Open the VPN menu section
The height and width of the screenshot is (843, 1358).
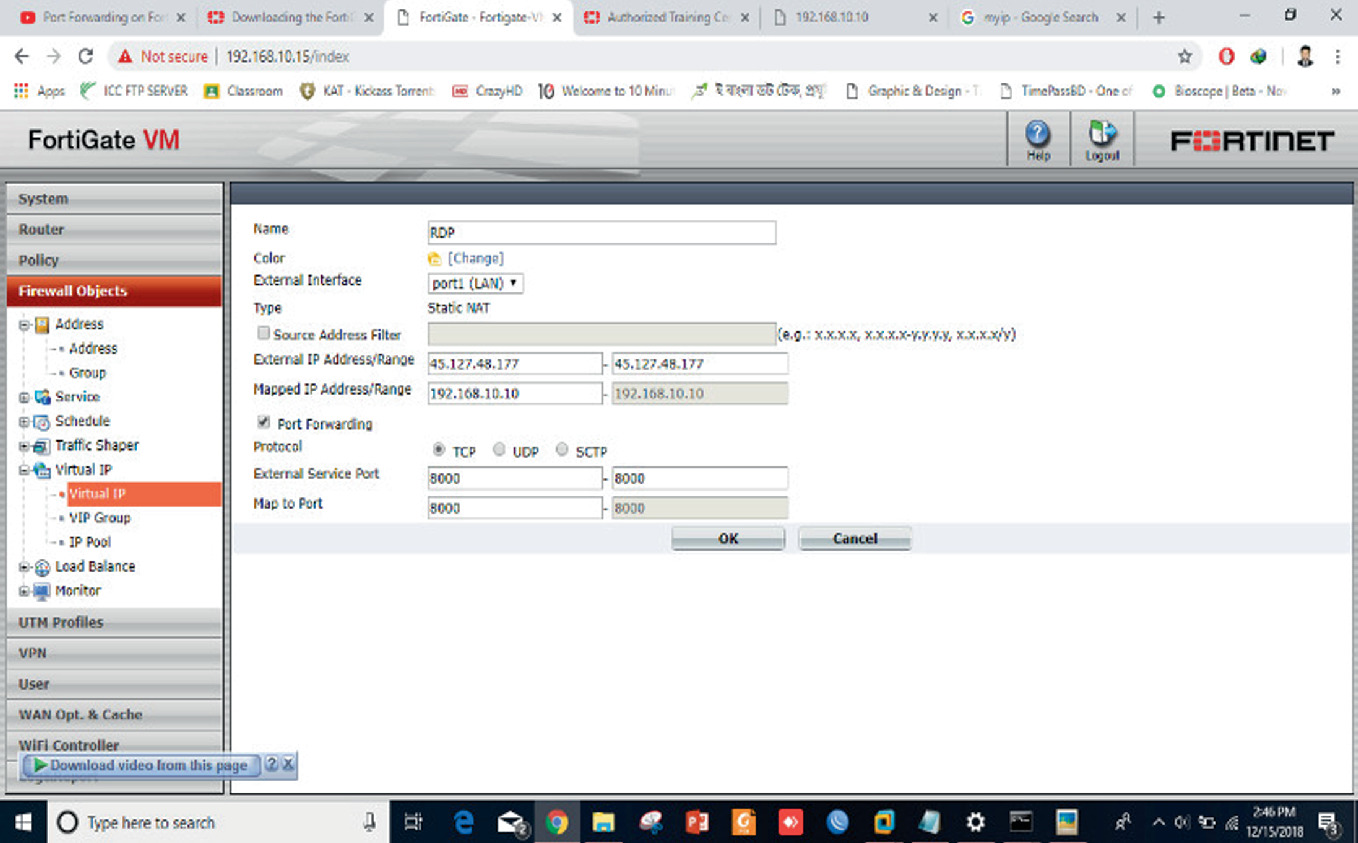pyautogui.click(x=114, y=653)
